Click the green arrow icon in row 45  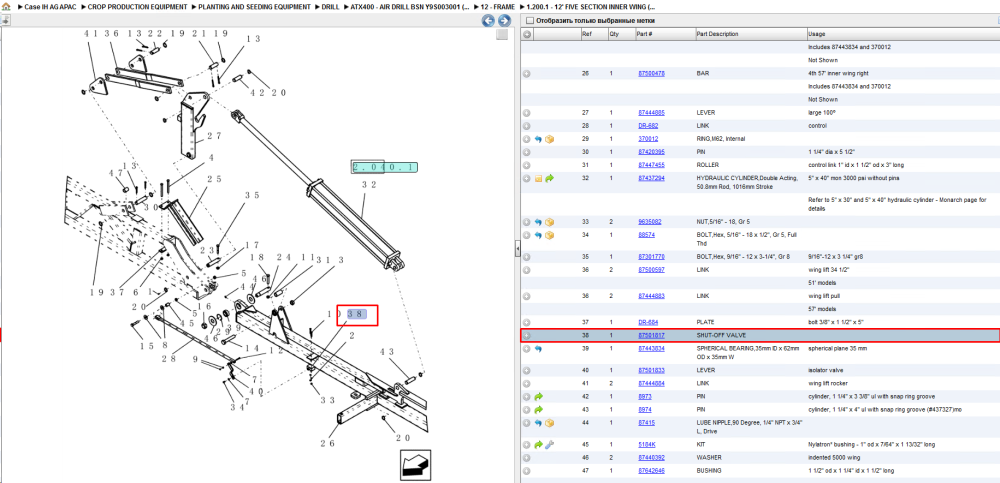coord(538,445)
